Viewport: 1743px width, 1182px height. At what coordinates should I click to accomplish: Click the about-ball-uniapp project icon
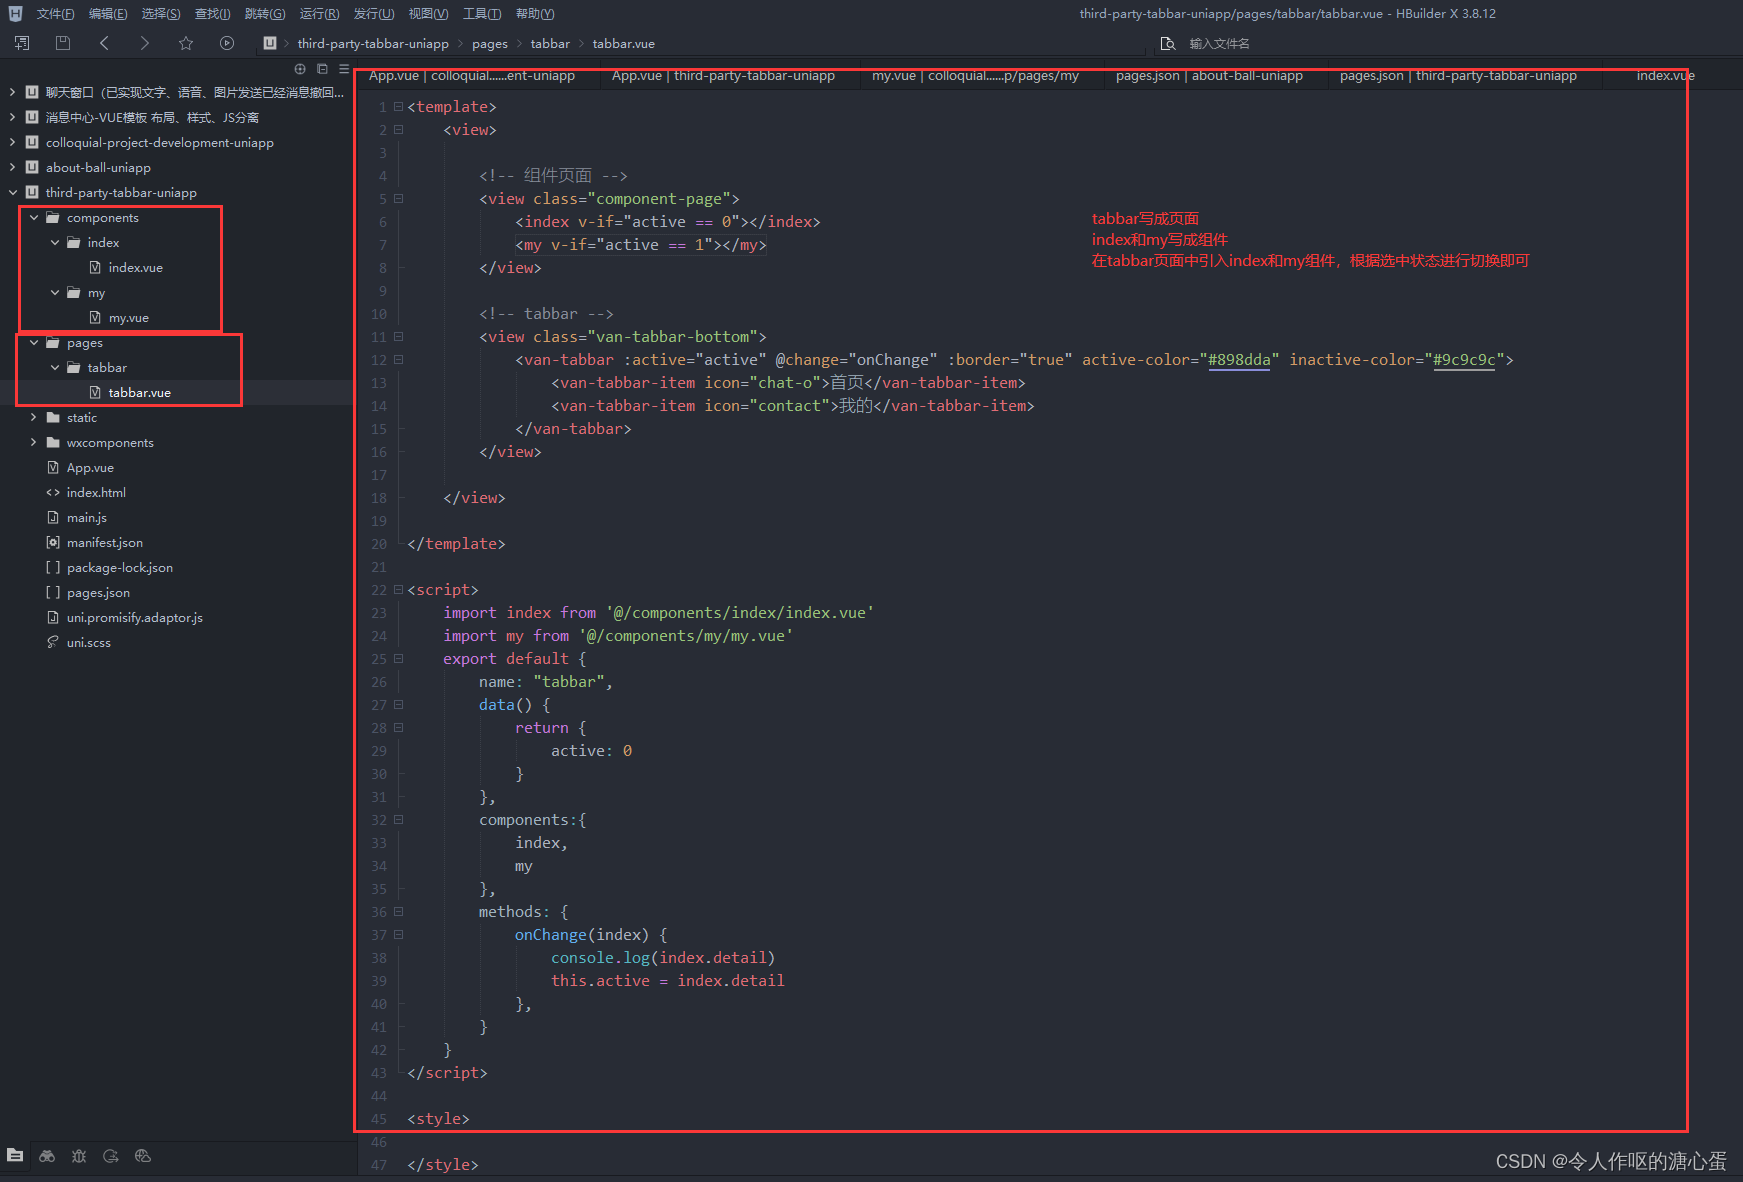click(32, 168)
